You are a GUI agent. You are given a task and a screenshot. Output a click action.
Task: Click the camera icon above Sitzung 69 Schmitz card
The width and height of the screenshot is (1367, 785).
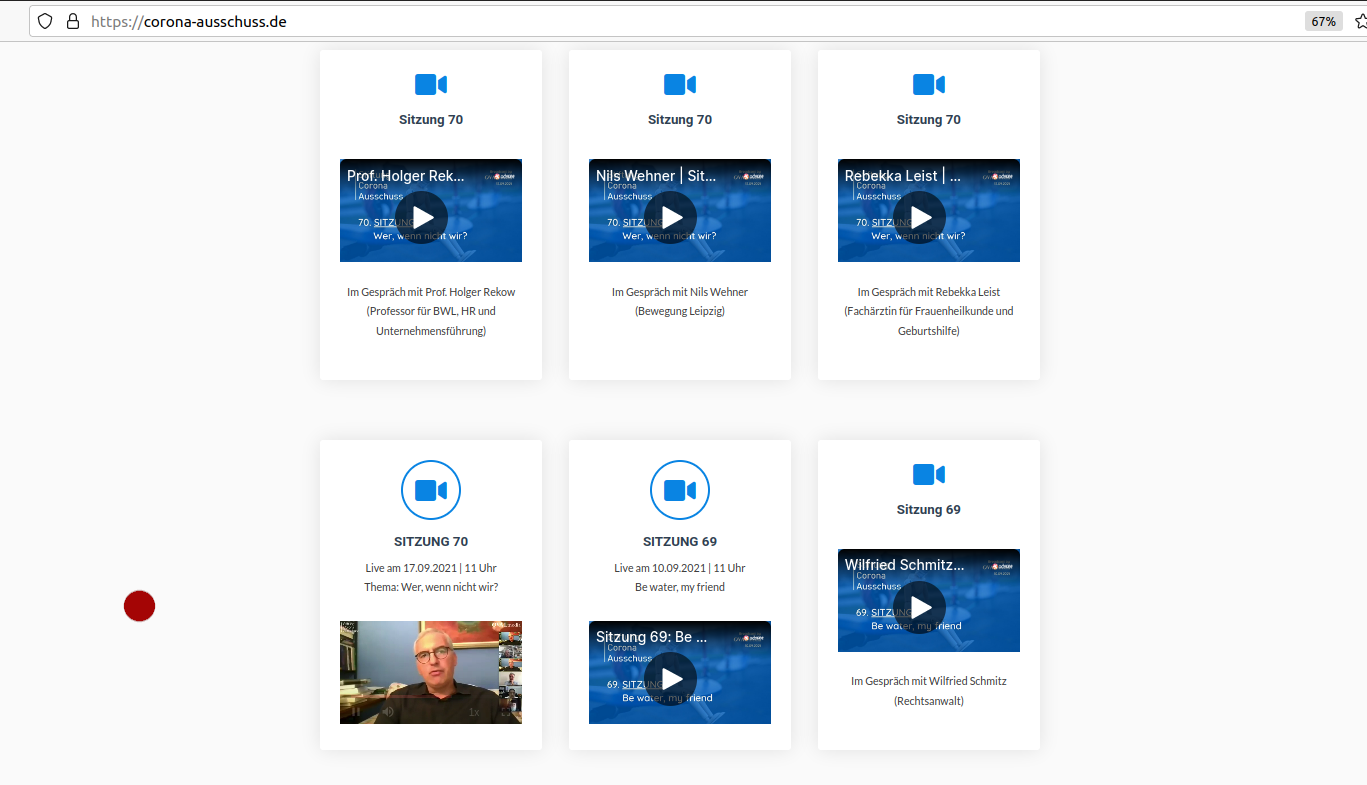click(x=929, y=474)
